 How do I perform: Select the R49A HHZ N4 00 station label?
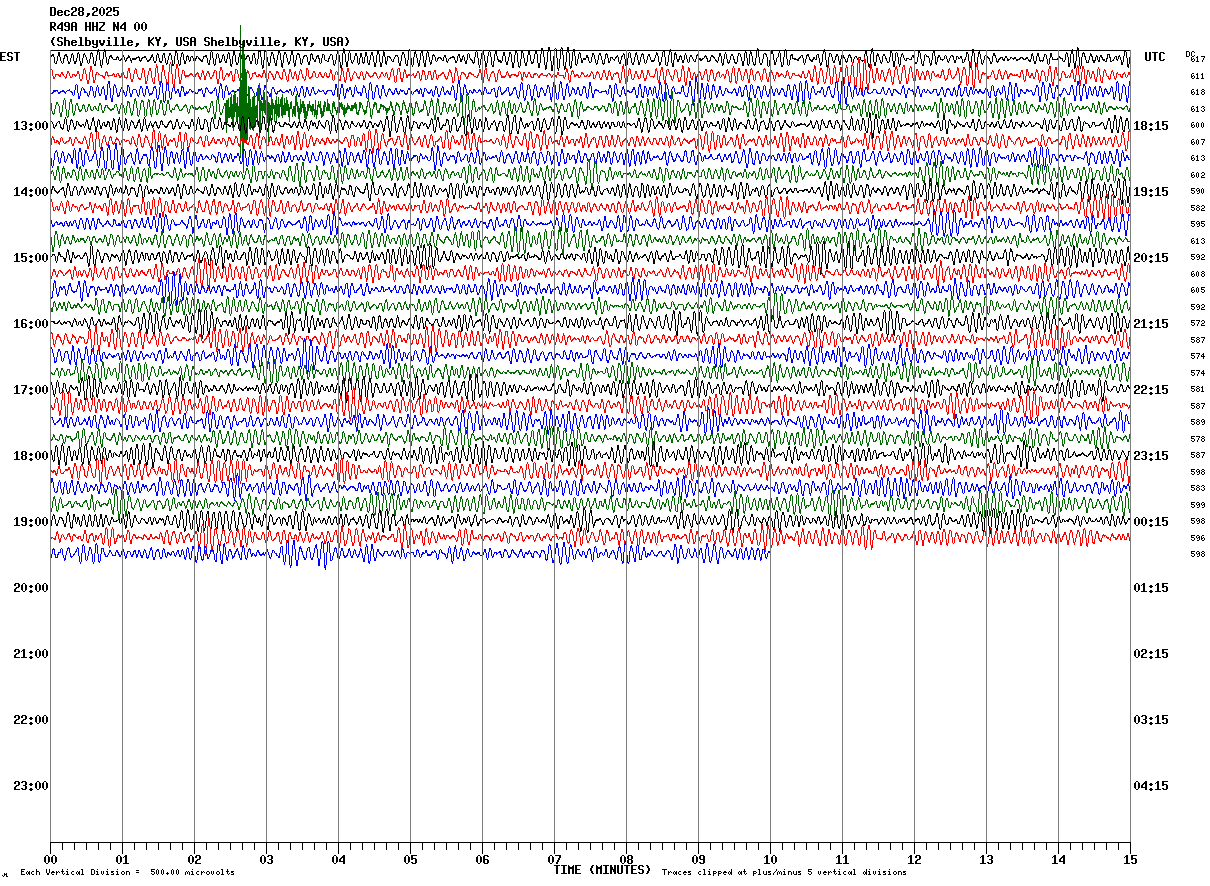point(98,27)
